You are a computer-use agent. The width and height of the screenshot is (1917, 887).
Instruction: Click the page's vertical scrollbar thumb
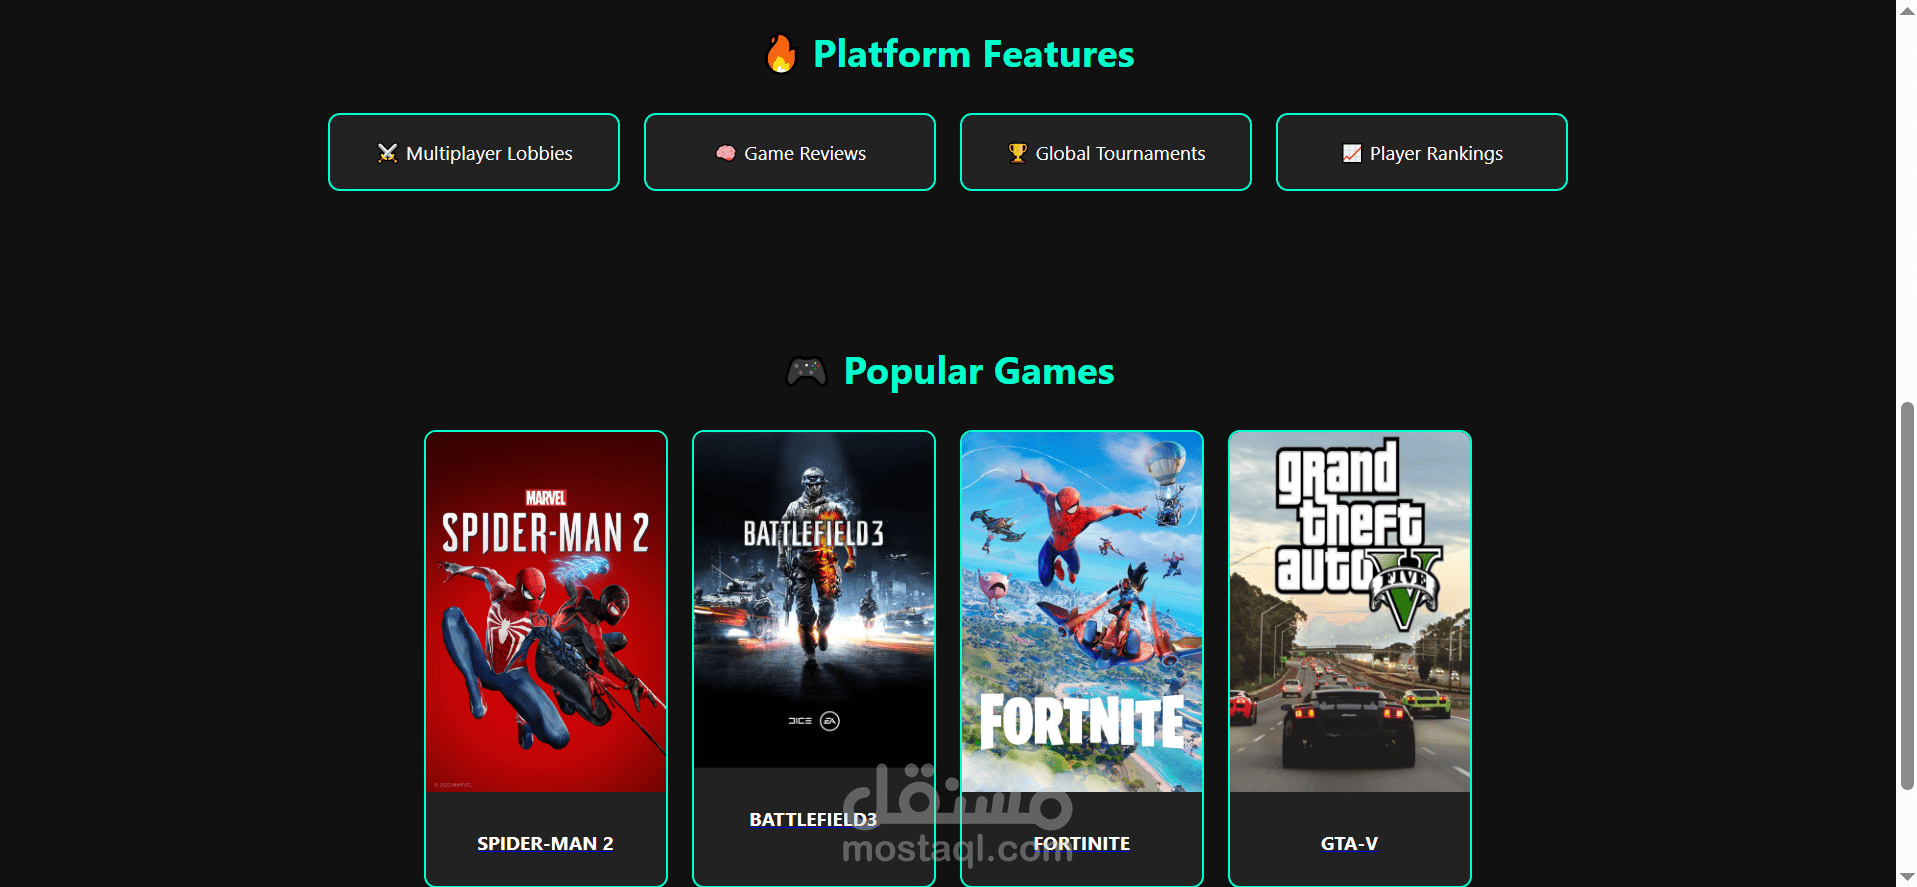pos(1907,595)
